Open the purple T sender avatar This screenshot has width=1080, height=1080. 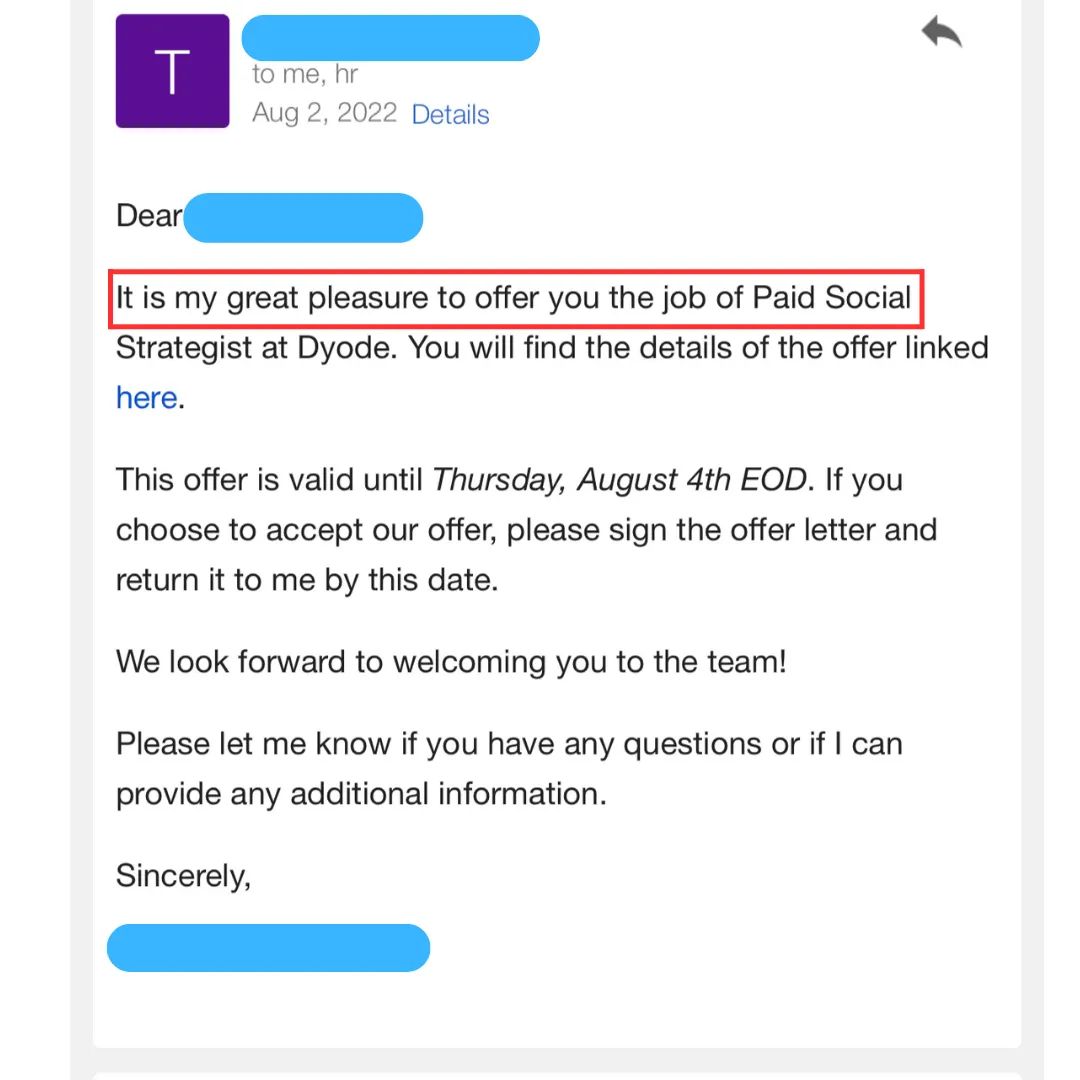pos(172,71)
